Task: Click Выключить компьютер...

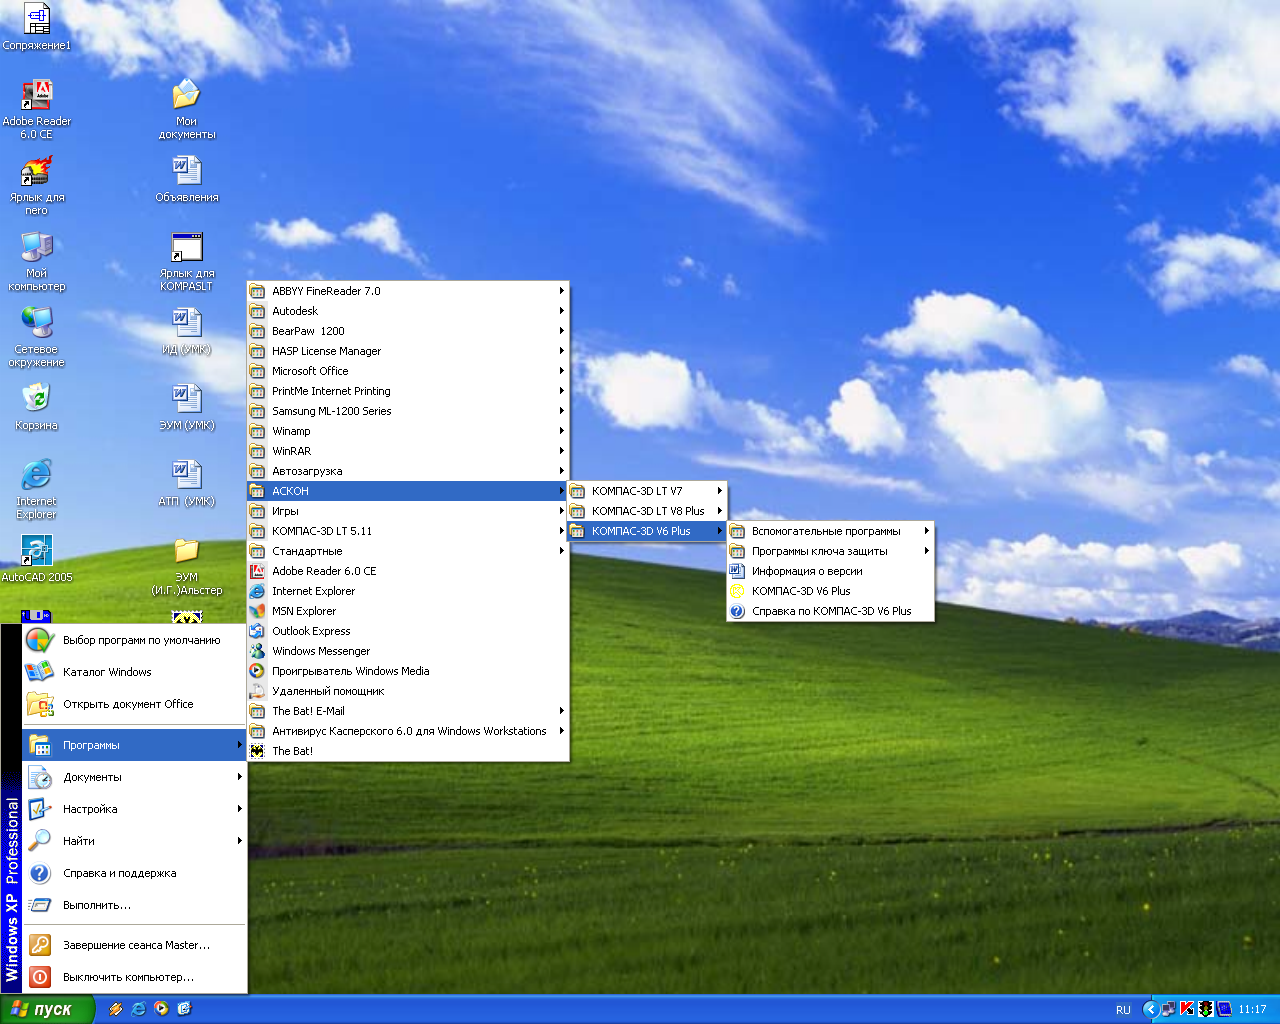Action: 134,977
